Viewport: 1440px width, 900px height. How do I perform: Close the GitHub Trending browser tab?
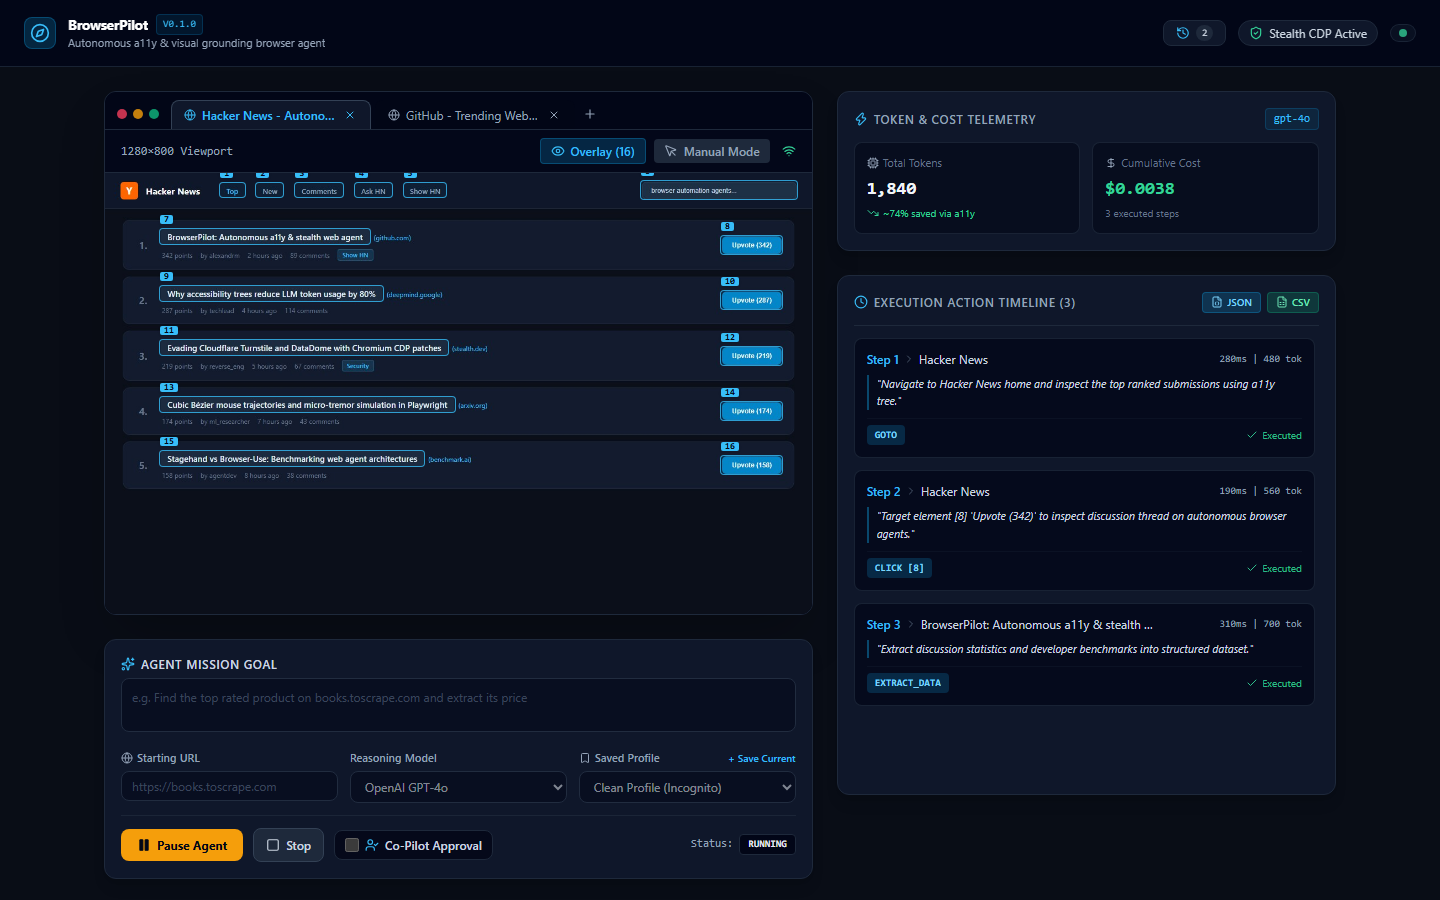[554, 115]
